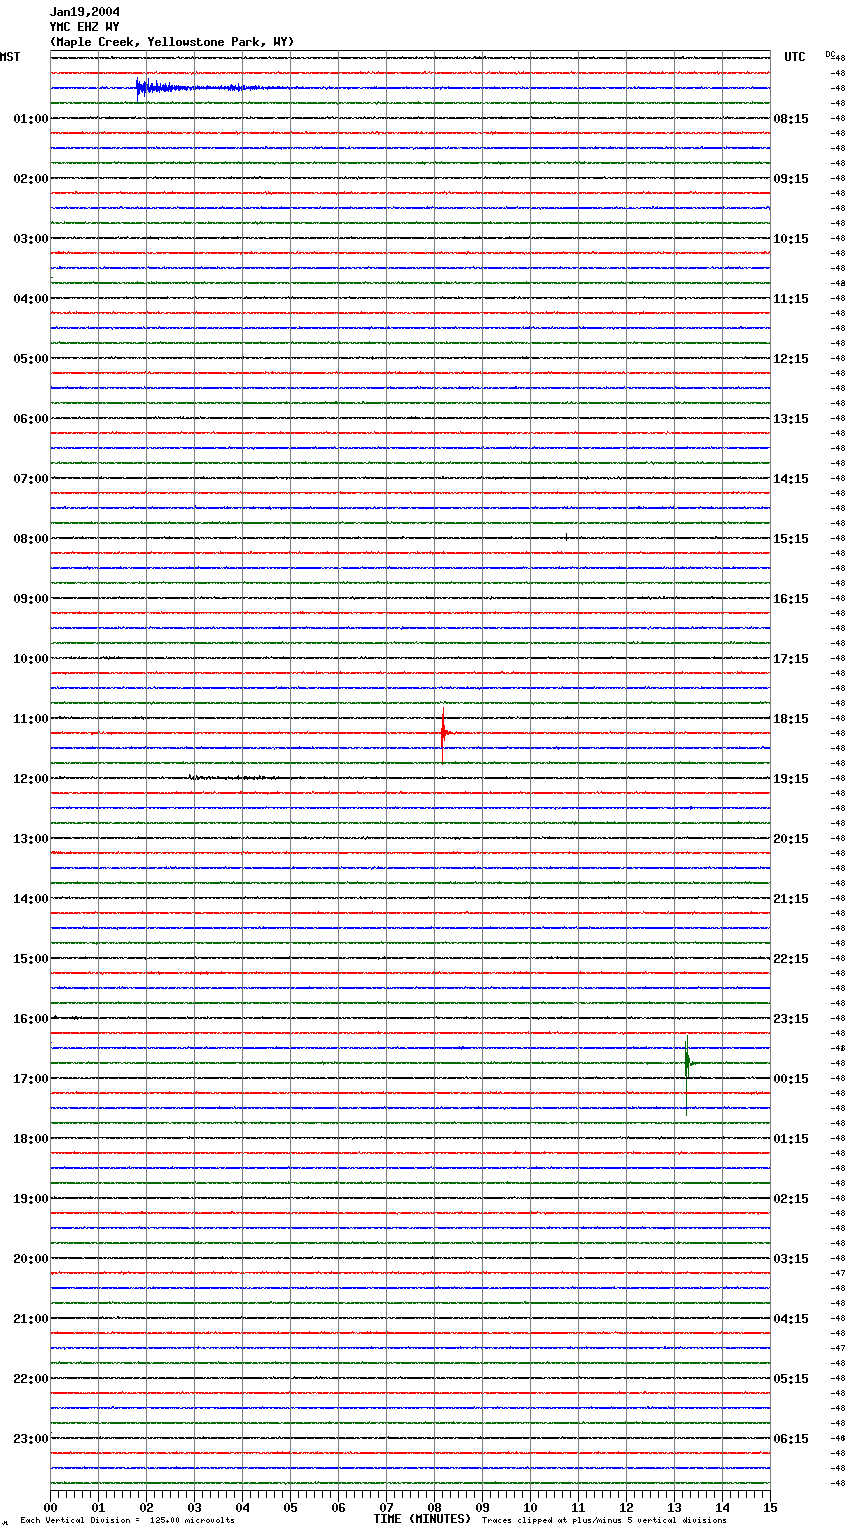The height and width of the screenshot is (1534, 850).
Task: Click the MST time label '14:00'
Action: point(30,899)
